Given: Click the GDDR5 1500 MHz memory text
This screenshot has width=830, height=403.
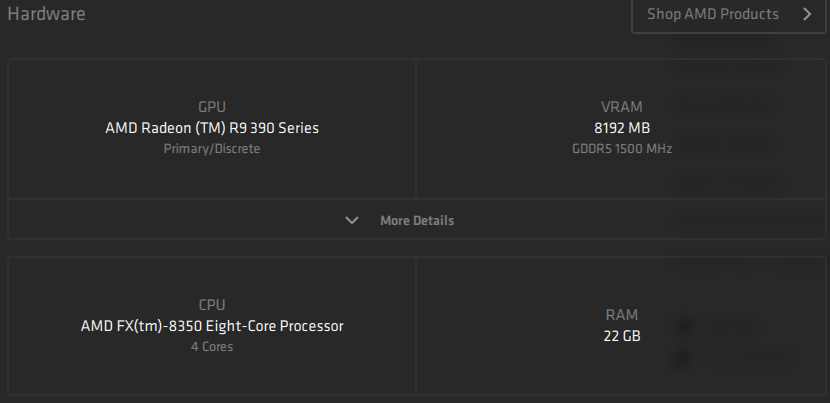Looking at the screenshot, I should coord(622,148).
